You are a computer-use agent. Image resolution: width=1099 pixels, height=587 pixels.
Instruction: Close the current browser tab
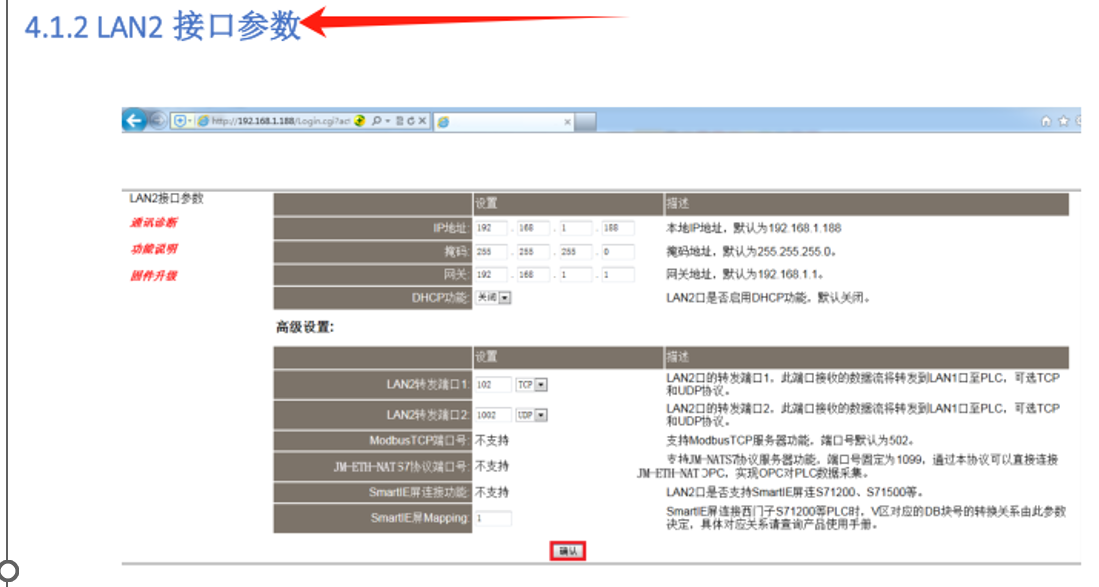coord(568,122)
